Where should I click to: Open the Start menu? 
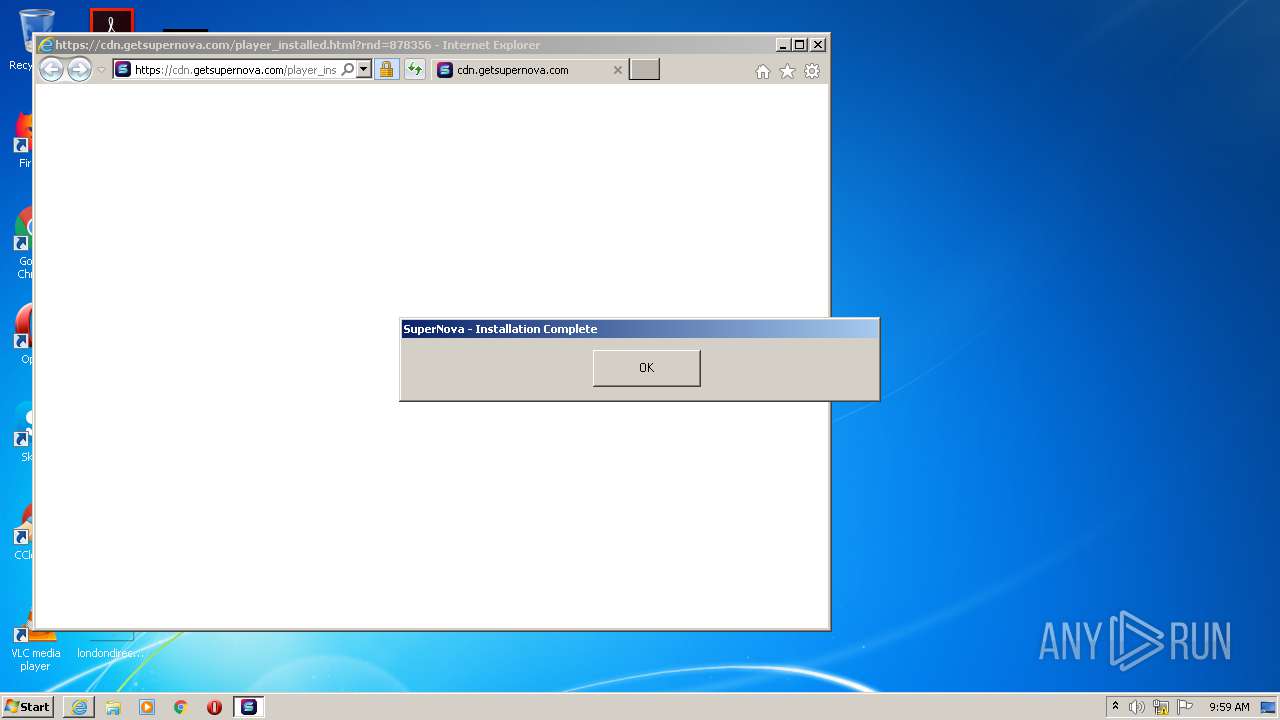[x=27, y=707]
